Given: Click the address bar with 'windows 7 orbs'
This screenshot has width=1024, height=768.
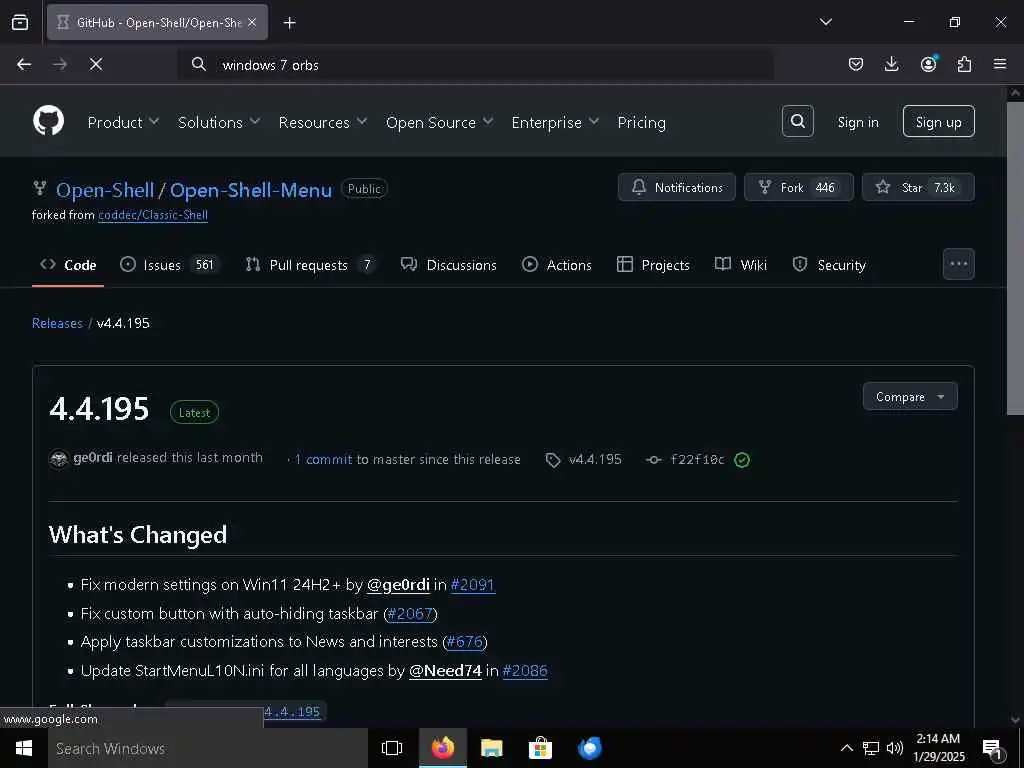Looking at the screenshot, I should pos(477,65).
